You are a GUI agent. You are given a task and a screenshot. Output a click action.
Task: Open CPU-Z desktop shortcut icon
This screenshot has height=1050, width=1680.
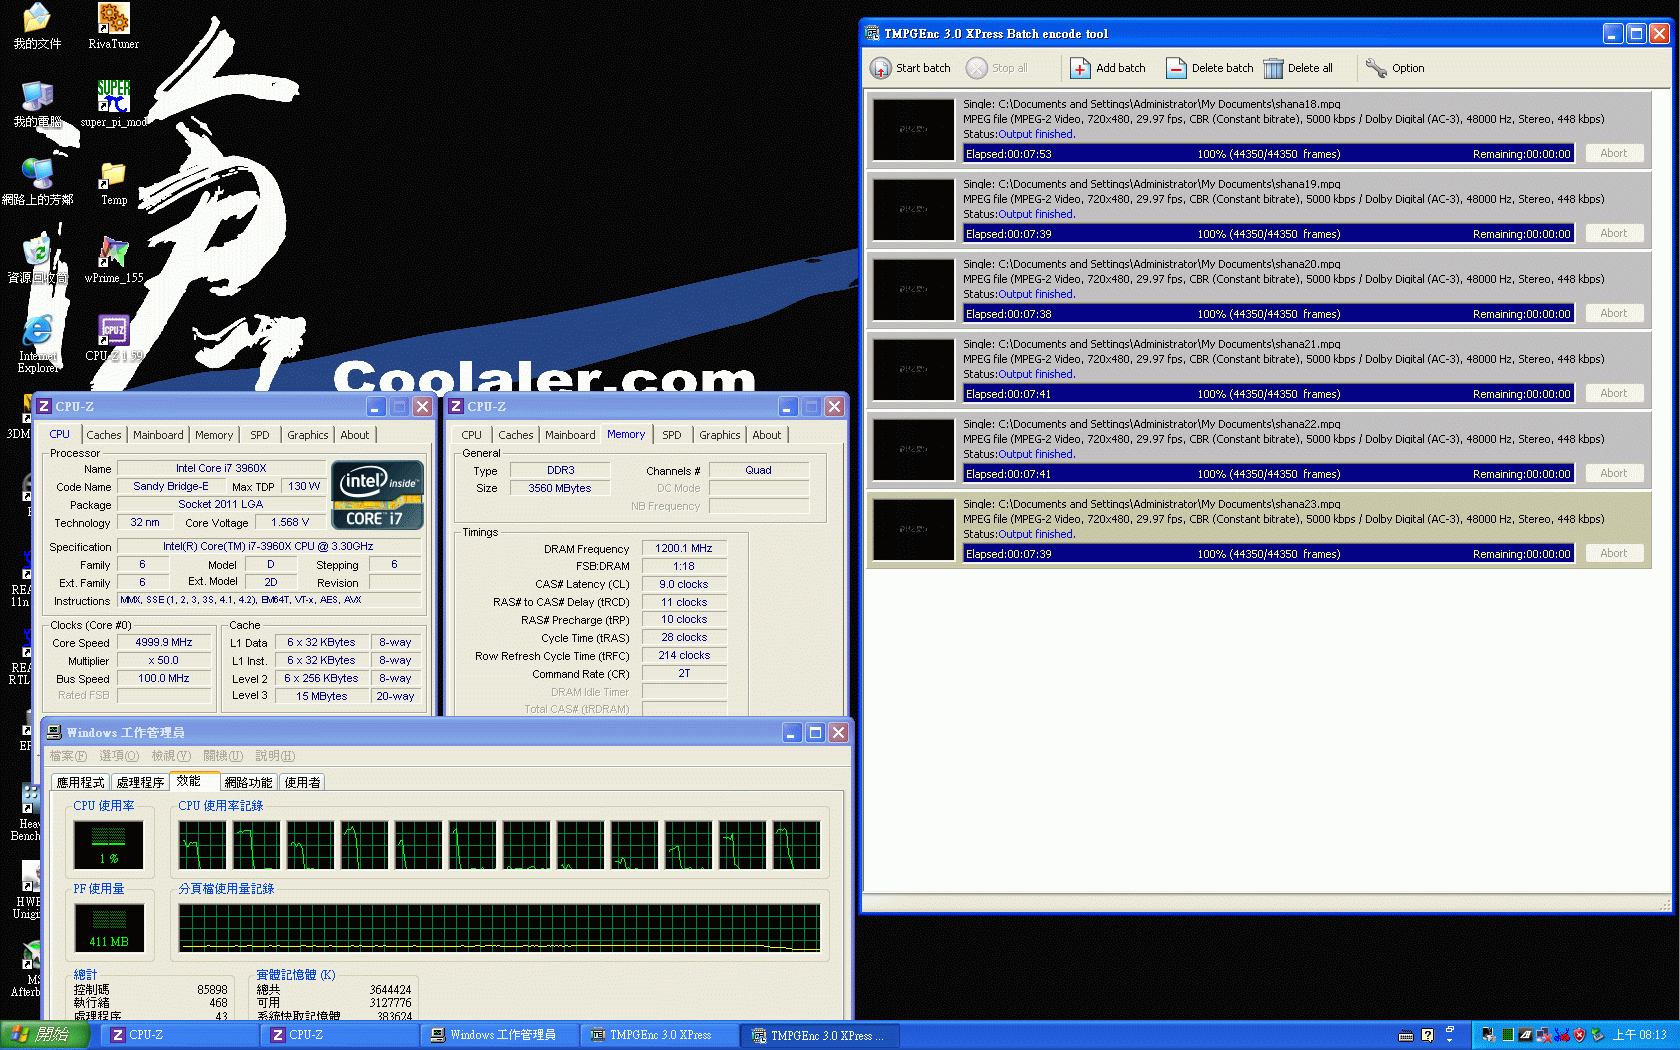(113, 339)
